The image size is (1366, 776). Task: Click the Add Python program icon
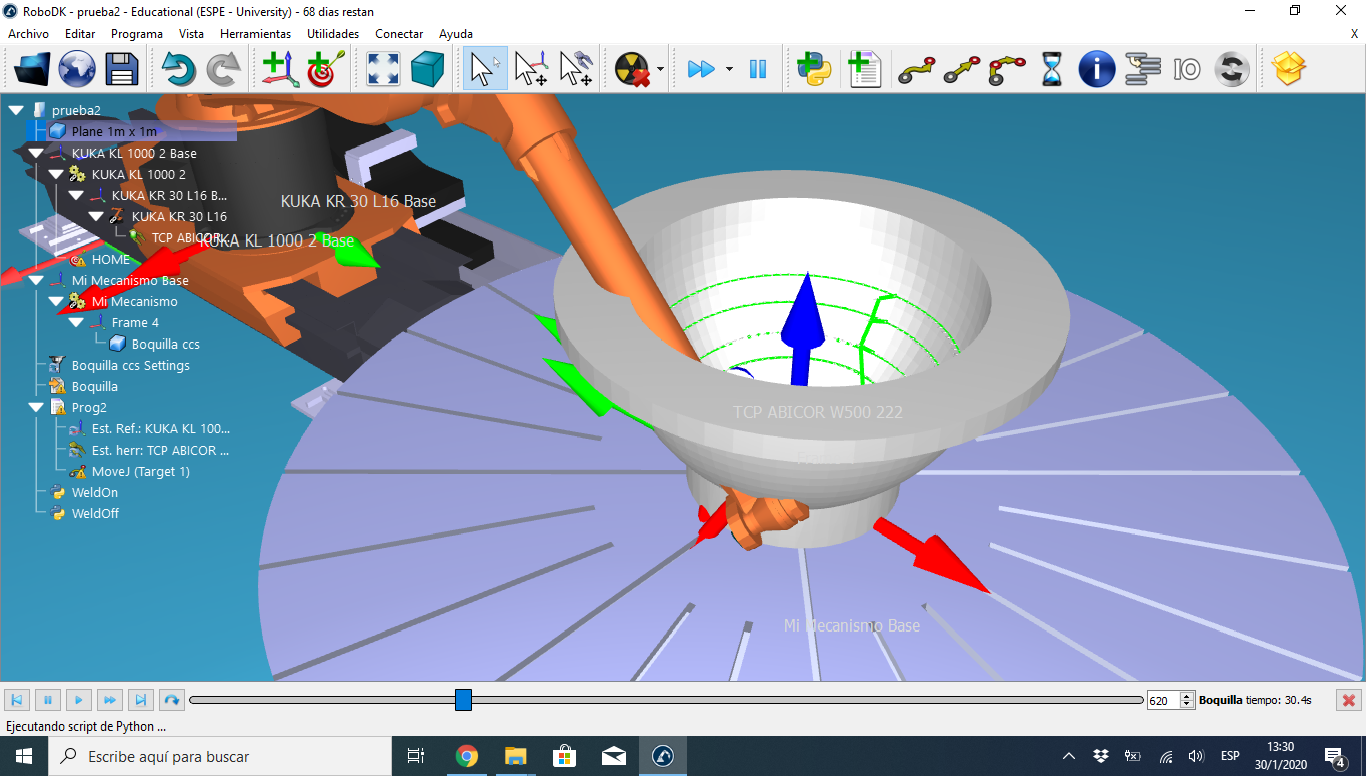tap(814, 70)
